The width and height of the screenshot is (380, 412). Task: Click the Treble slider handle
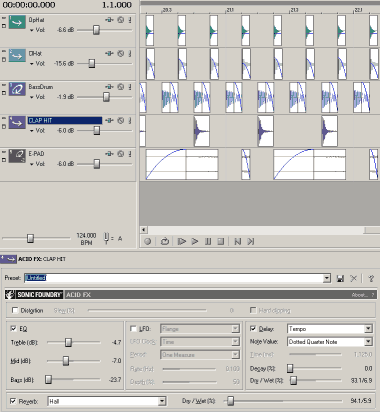pyautogui.click(x=68, y=342)
